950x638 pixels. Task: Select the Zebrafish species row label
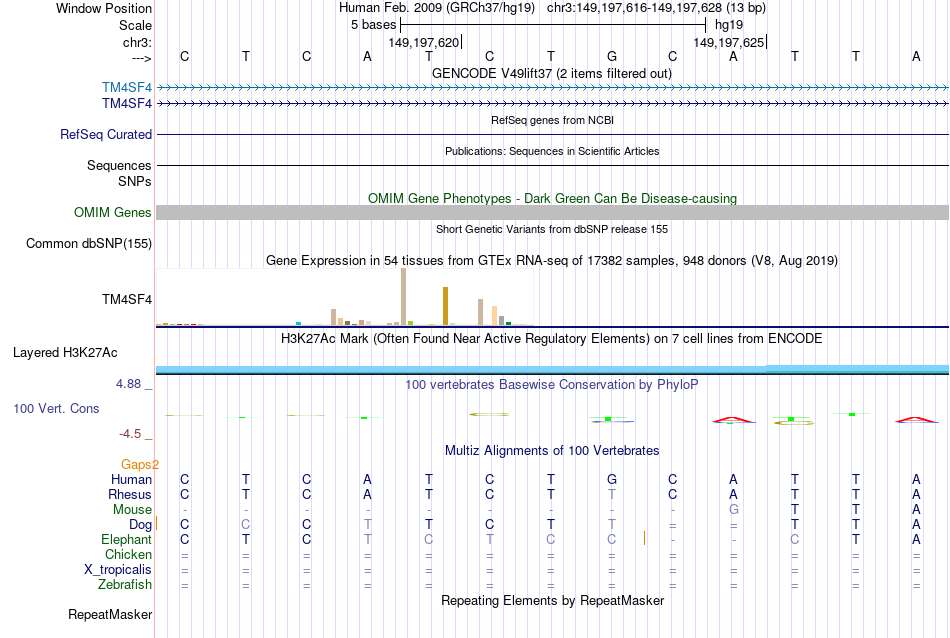pyautogui.click(x=125, y=585)
